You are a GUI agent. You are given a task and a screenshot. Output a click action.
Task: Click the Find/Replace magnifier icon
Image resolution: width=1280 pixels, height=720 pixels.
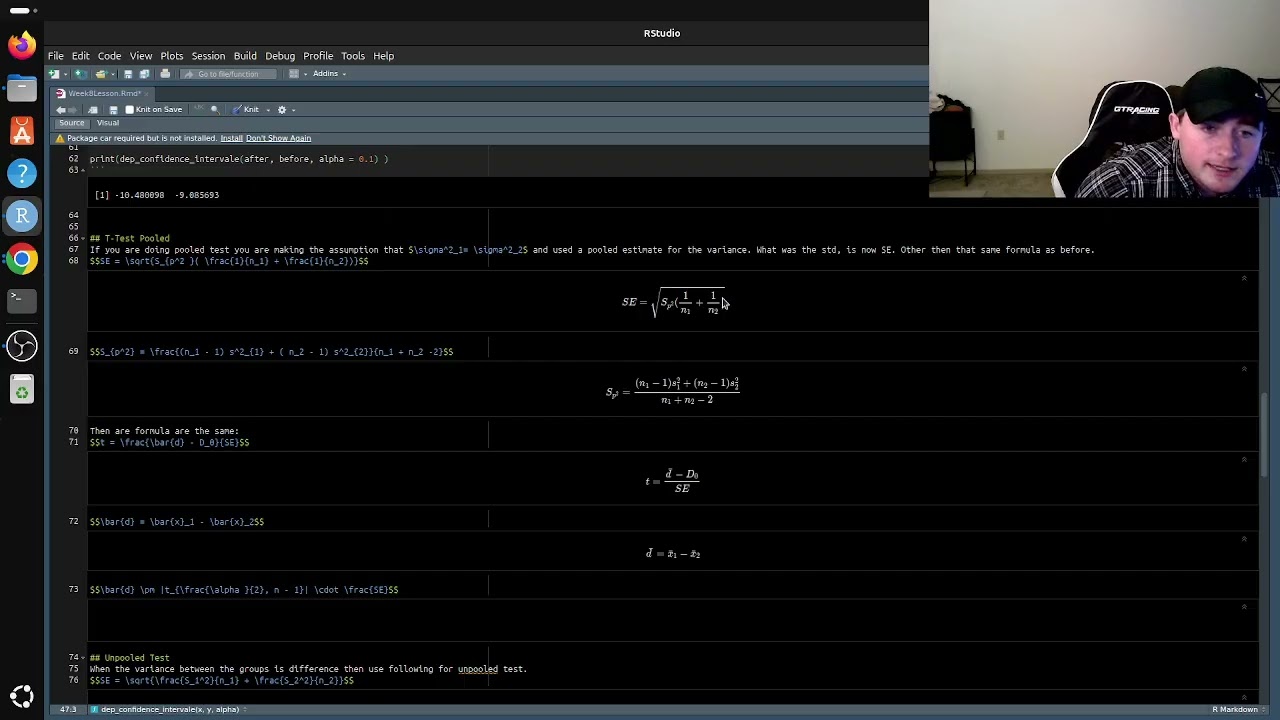pos(215,110)
